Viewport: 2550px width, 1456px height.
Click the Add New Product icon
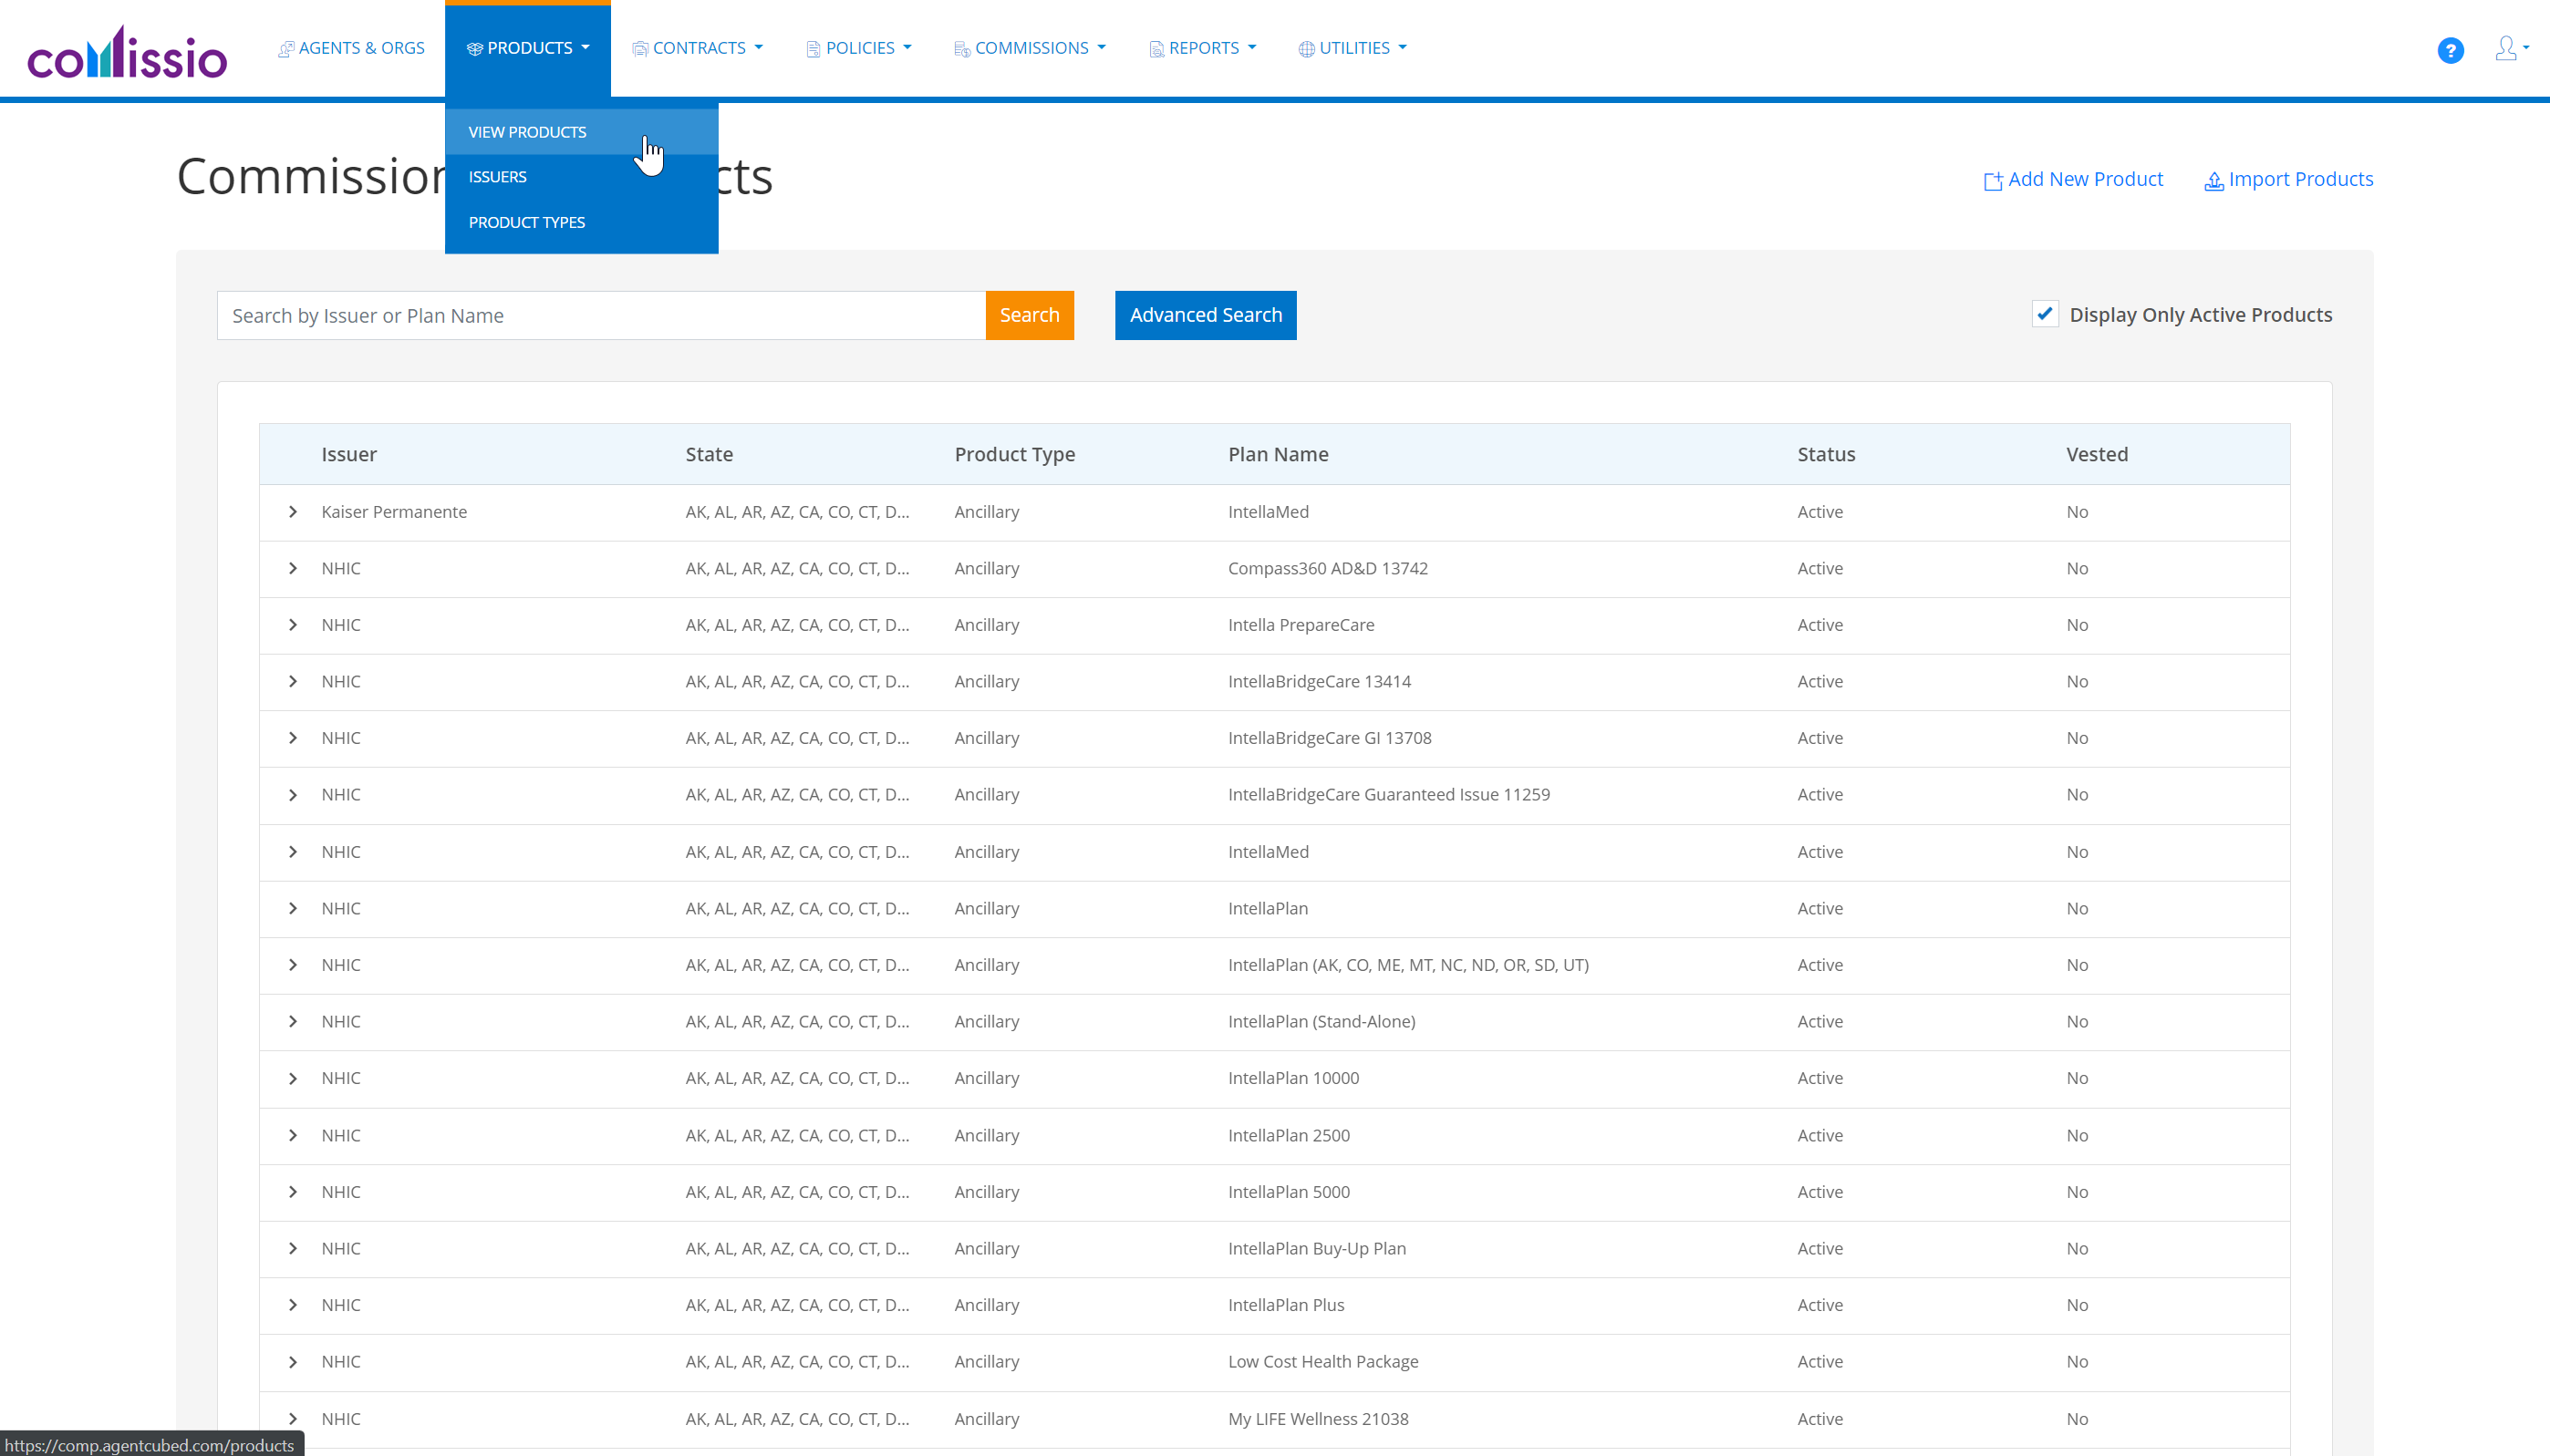point(1992,181)
